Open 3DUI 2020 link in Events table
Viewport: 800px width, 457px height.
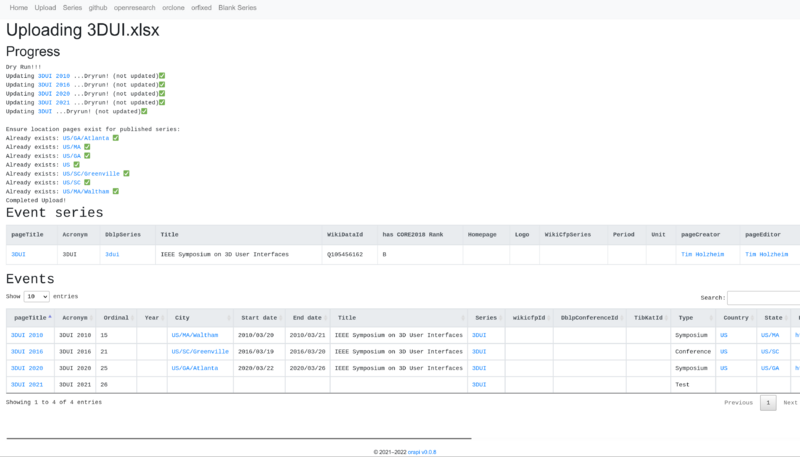tap(27, 368)
